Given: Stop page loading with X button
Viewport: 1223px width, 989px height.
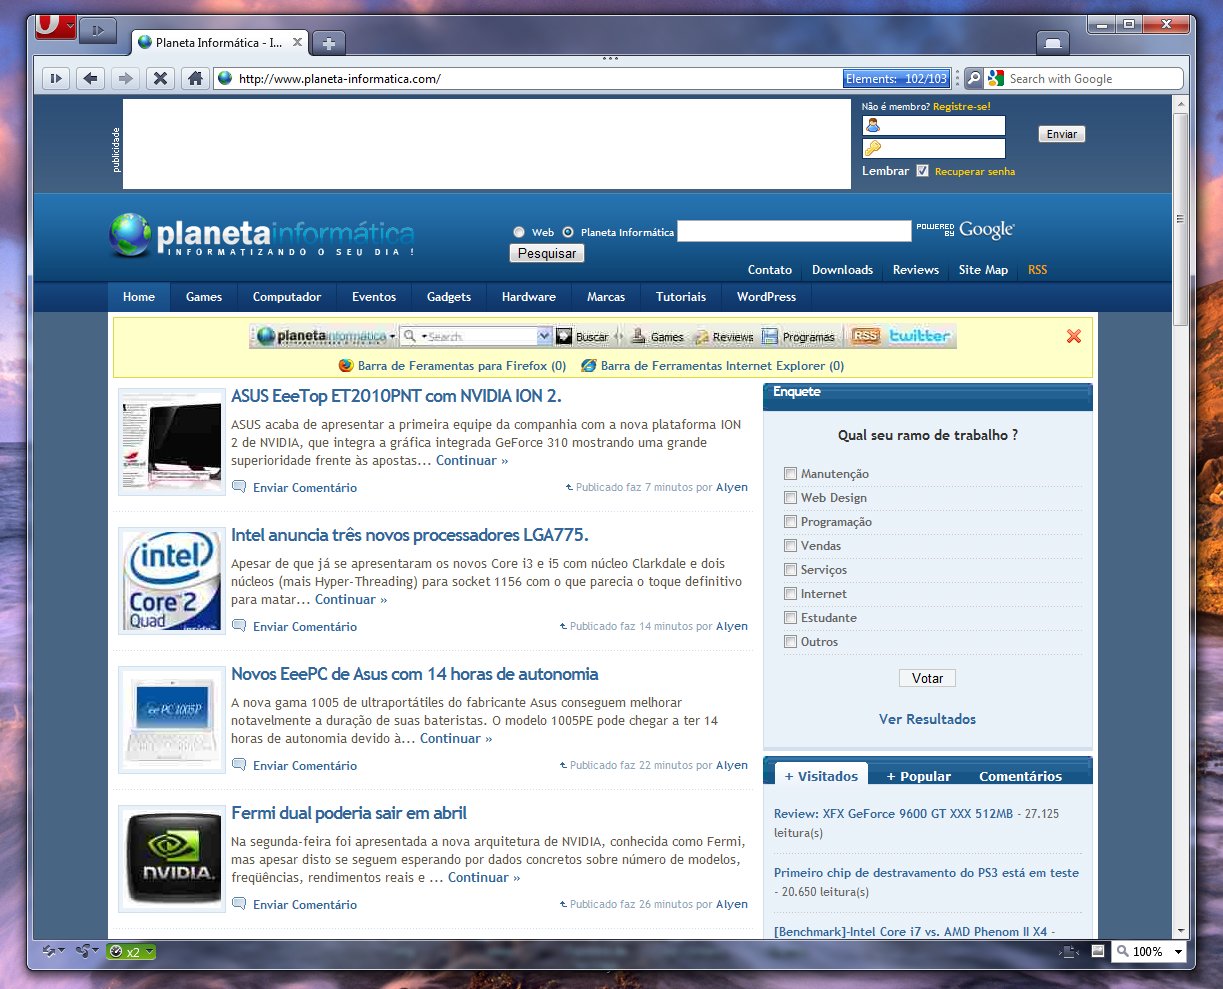Looking at the screenshot, I should coord(160,78).
